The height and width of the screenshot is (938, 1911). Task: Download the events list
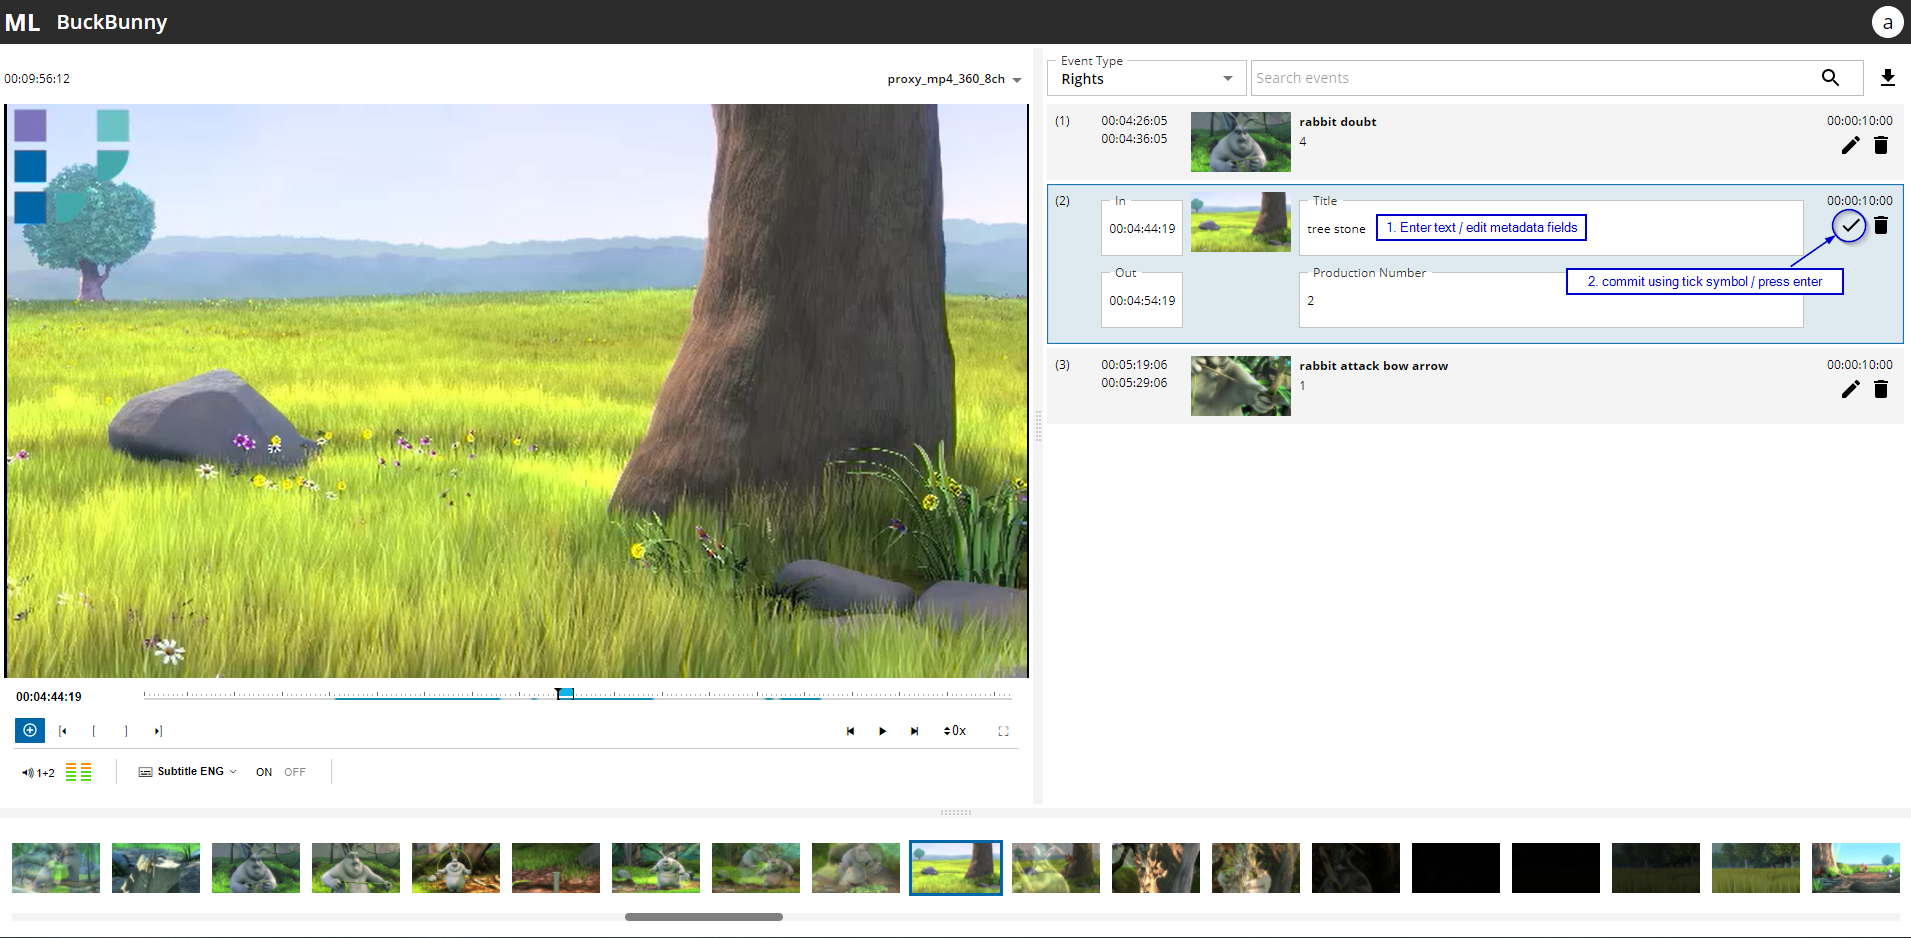pos(1887,78)
